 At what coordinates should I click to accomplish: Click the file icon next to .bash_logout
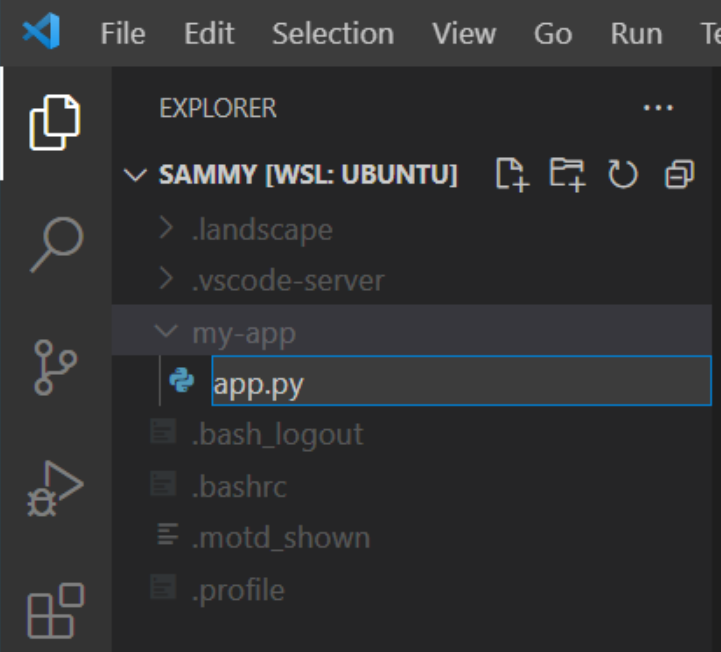coord(163,431)
